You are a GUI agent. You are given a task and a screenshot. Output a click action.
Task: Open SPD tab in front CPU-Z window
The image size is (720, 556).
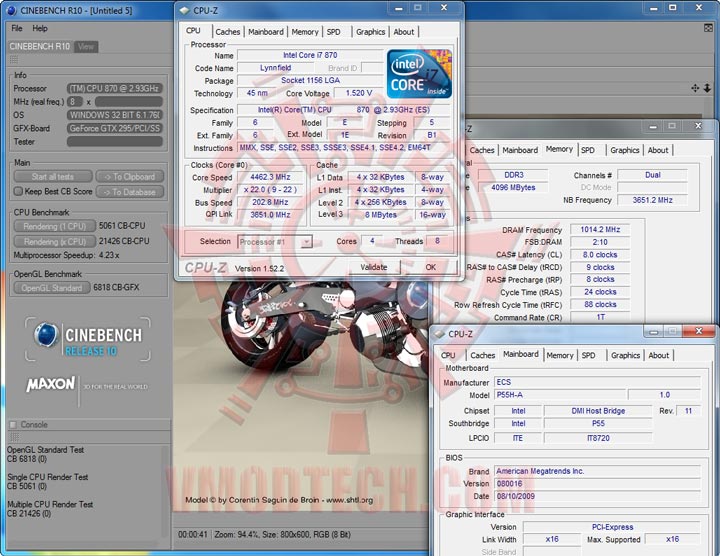point(334,32)
